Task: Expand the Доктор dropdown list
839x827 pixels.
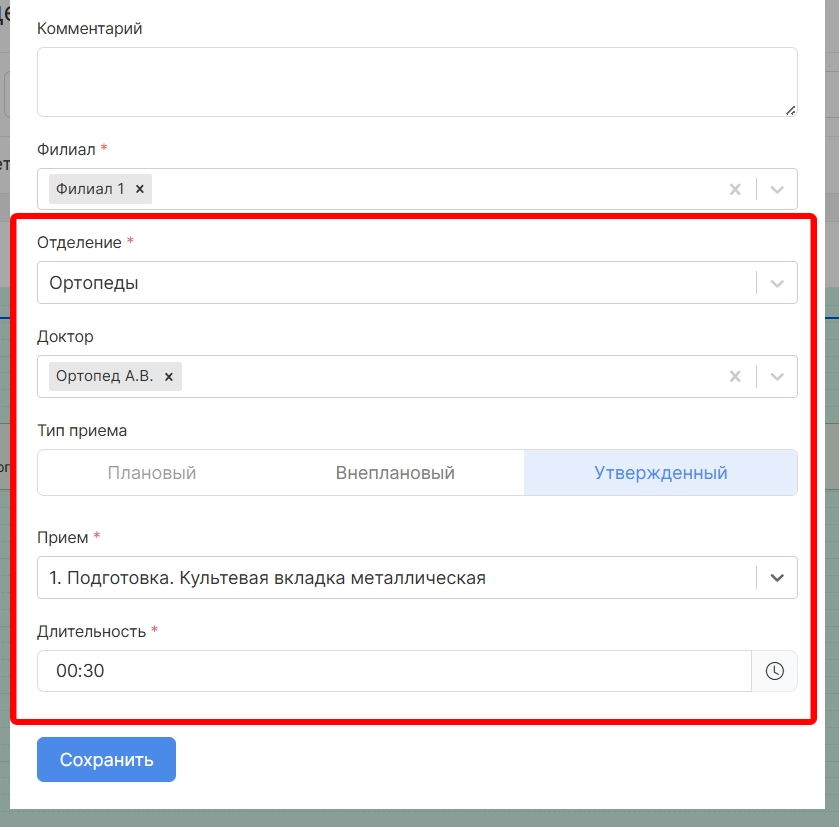Action: pos(777,377)
